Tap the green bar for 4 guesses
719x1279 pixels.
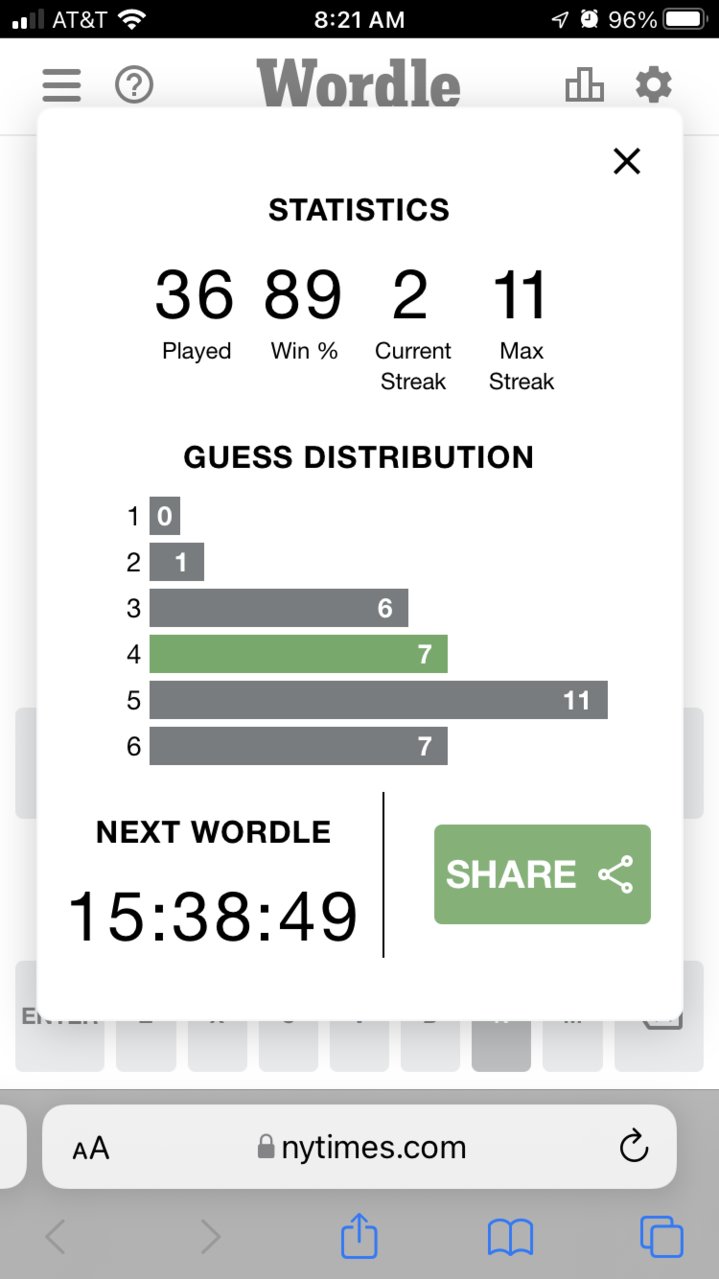[x=298, y=654]
